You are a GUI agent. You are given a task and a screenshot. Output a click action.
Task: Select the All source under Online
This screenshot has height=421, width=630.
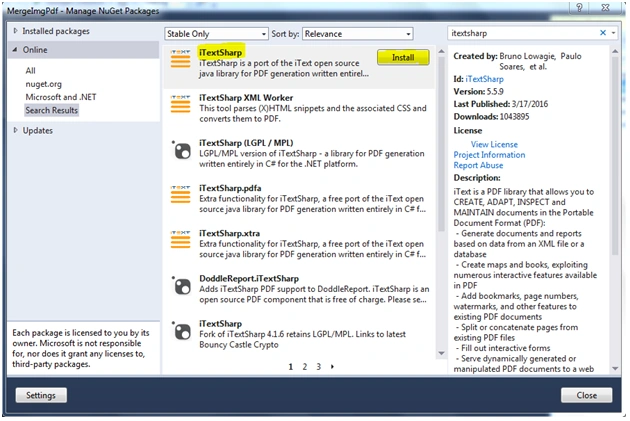31,71
